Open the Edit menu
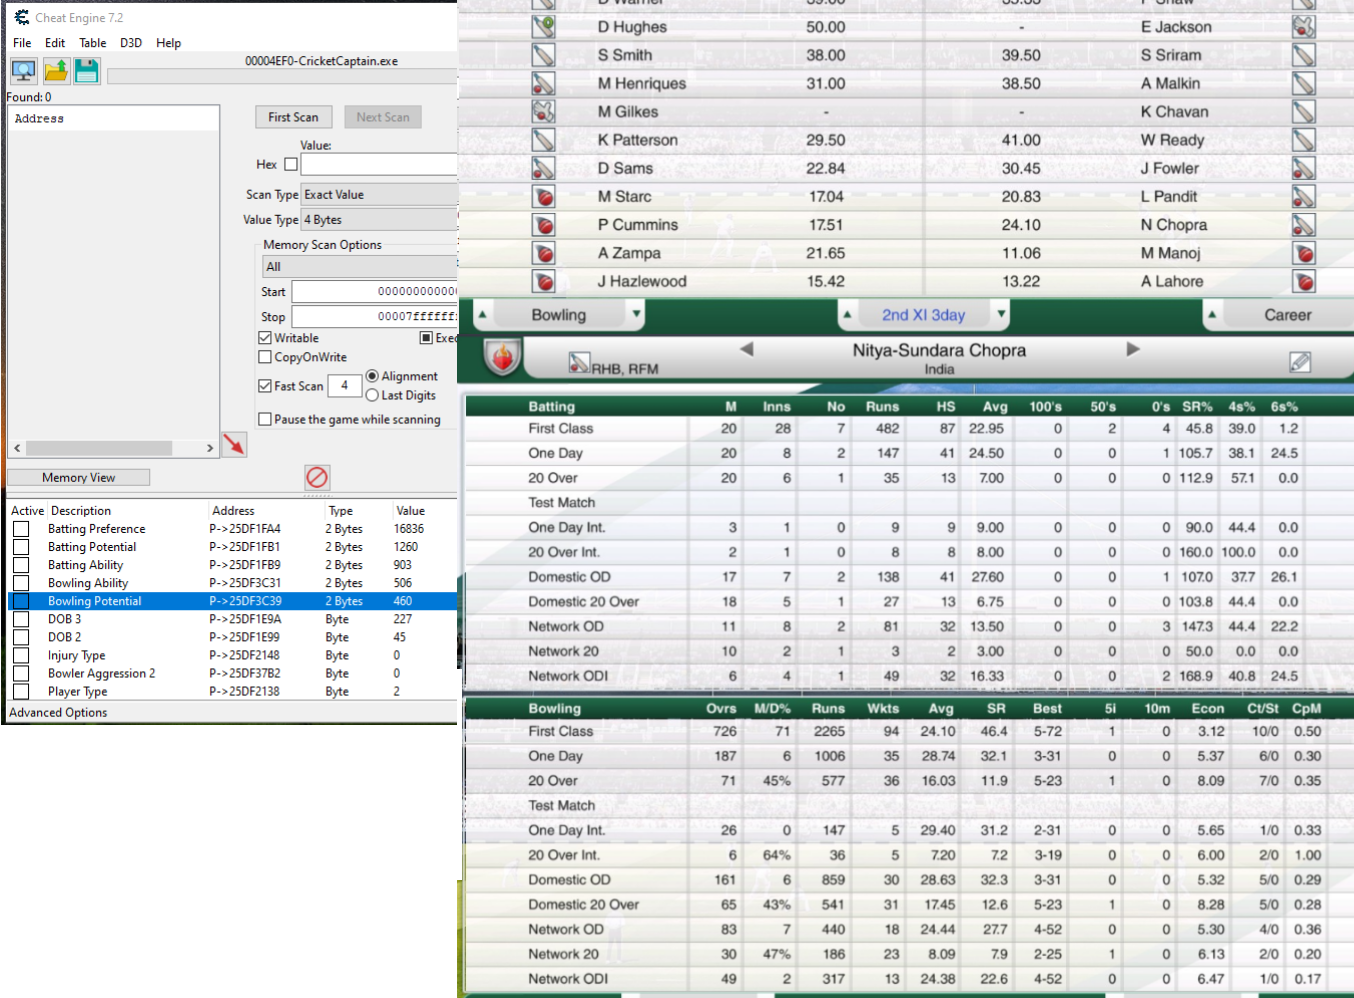 point(55,43)
